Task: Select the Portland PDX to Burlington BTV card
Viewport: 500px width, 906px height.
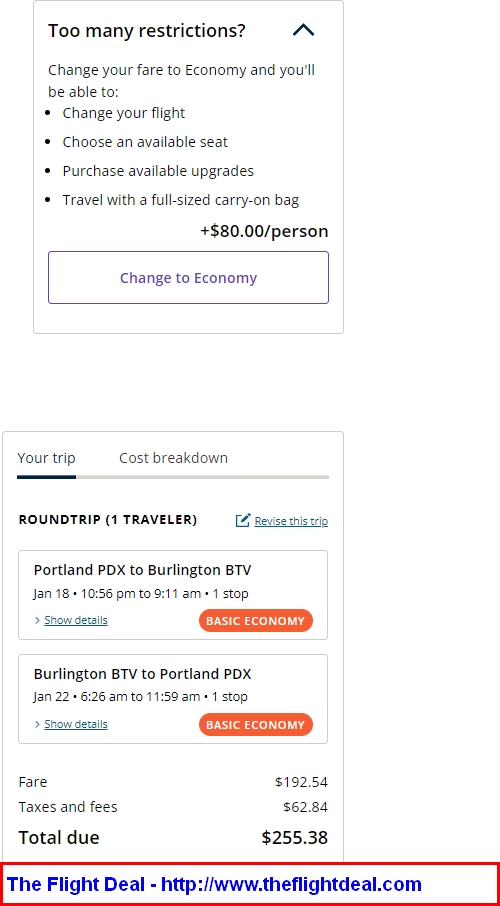Action: (x=173, y=595)
